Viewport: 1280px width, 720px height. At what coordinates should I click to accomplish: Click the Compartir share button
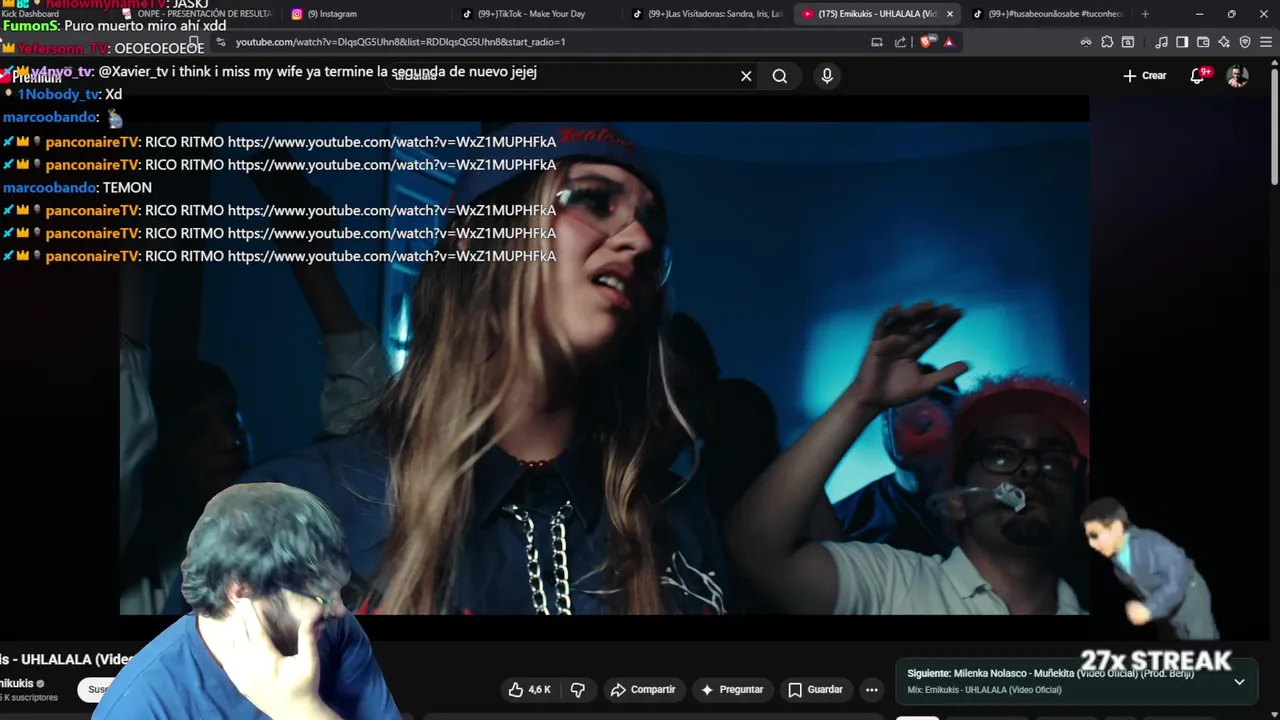point(643,690)
